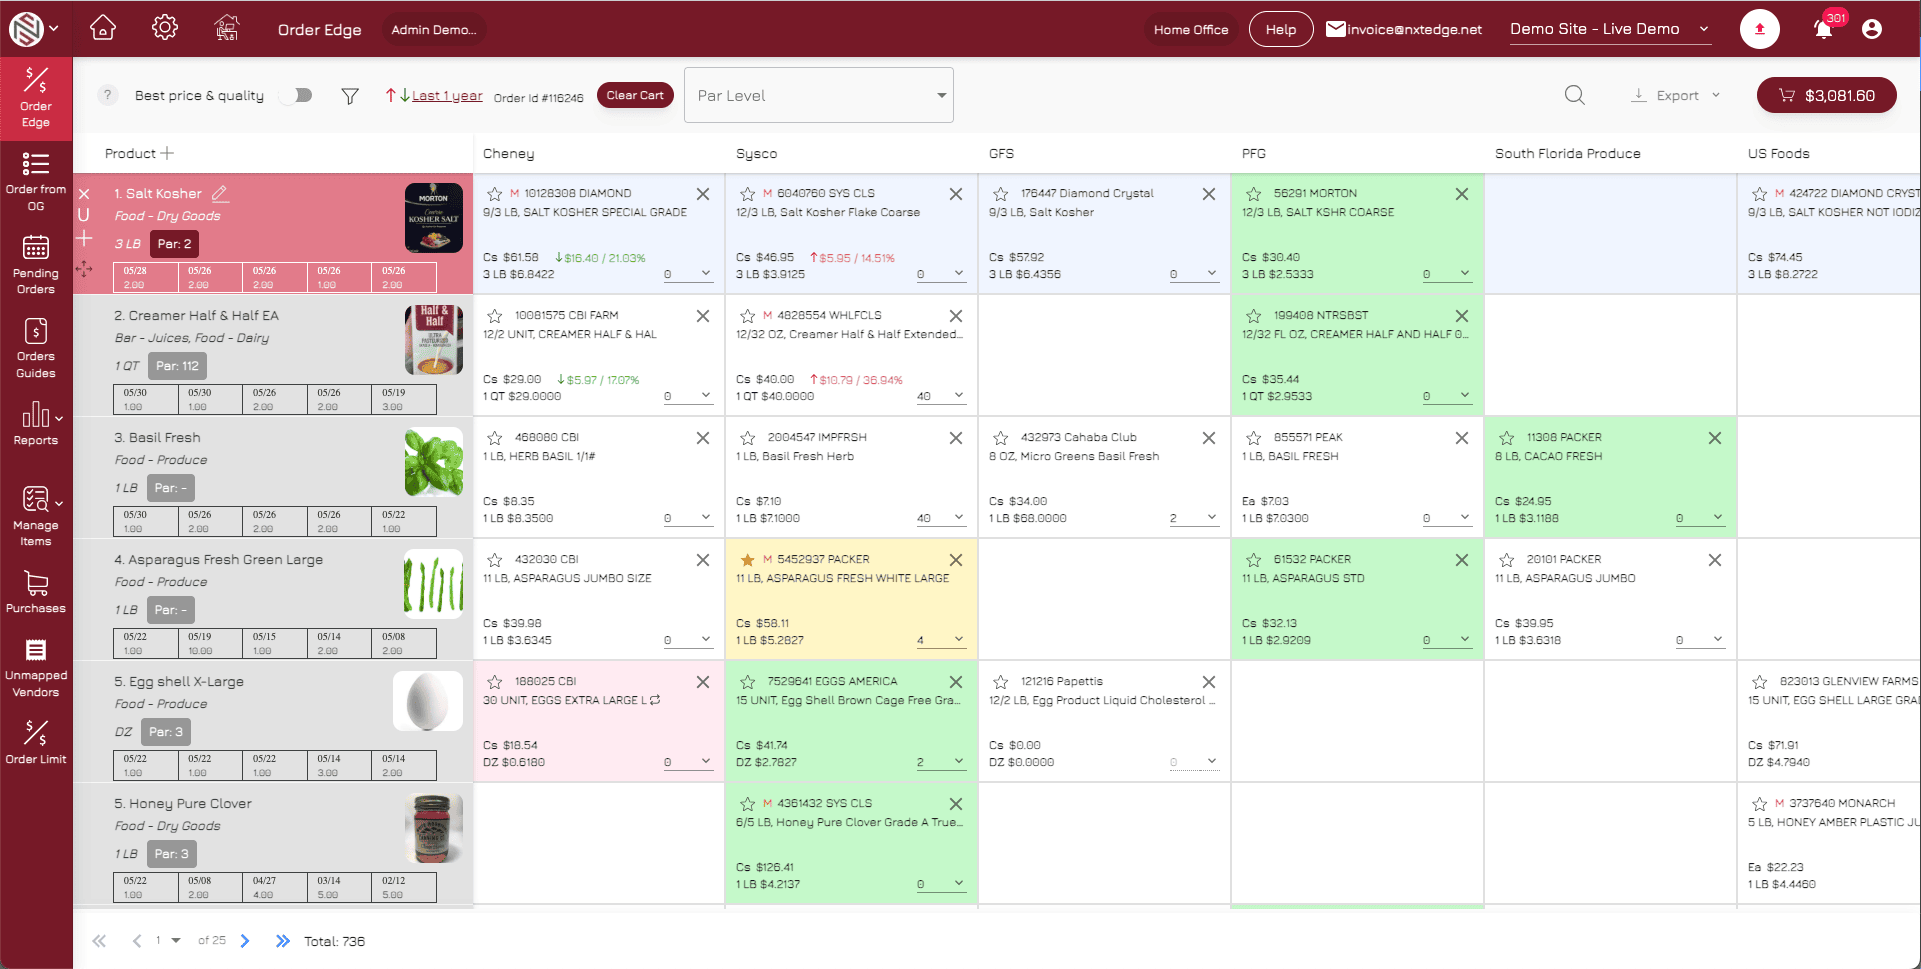Remove the GFS 432973 Cahaba Club item
Viewport: 1921px width, 969px height.
[x=1209, y=438]
